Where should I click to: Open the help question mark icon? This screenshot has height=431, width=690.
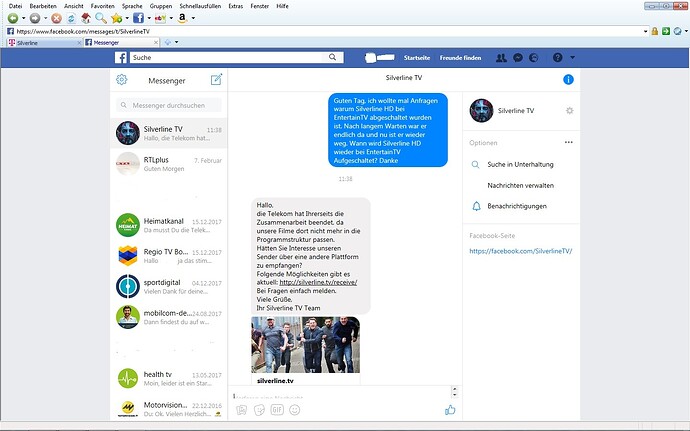pos(558,58)
